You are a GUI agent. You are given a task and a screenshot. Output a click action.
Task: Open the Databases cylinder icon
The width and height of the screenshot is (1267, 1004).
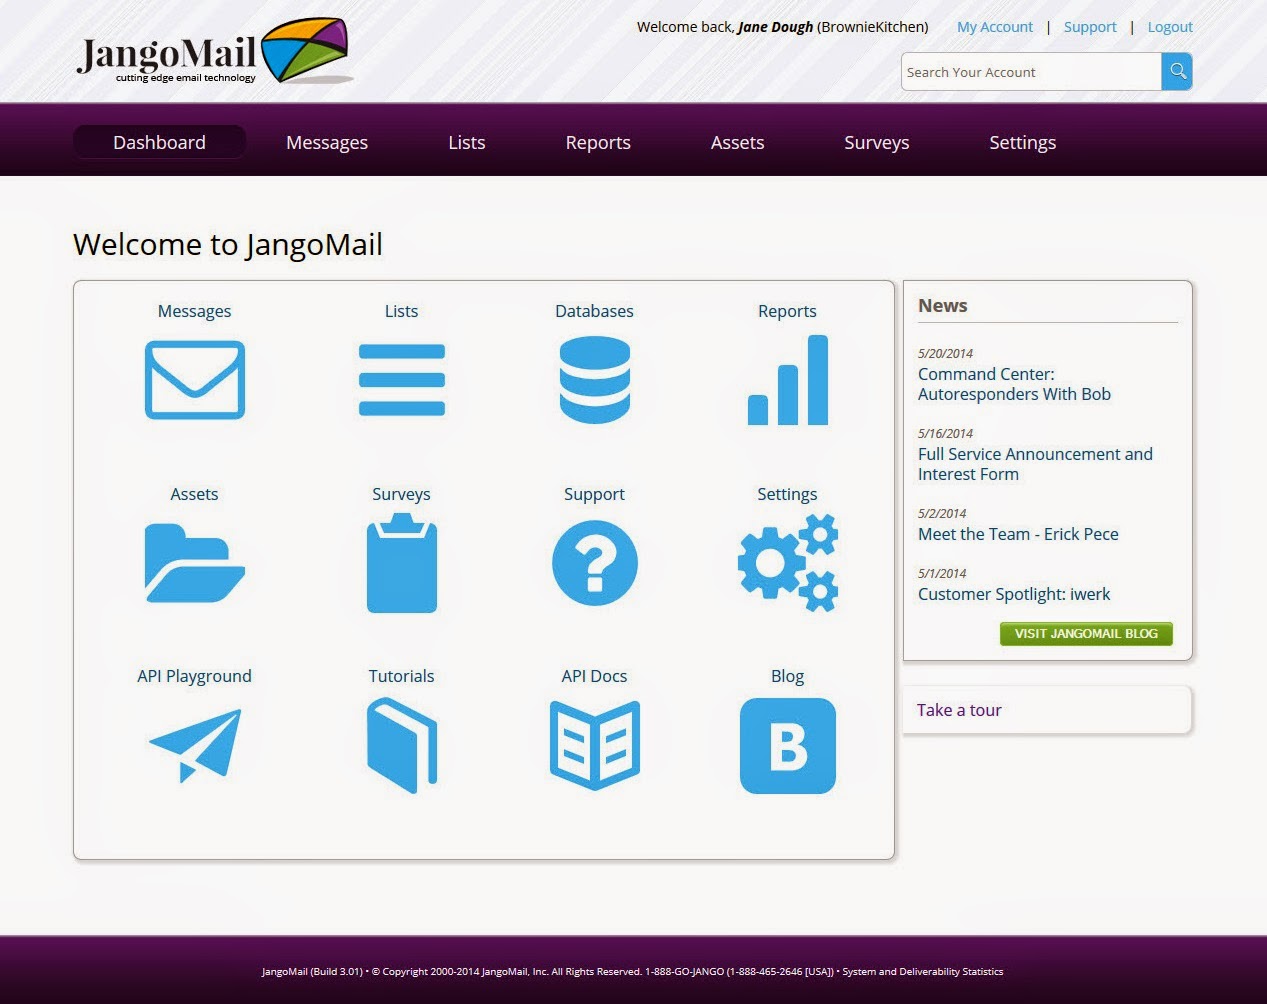(595, 380)
